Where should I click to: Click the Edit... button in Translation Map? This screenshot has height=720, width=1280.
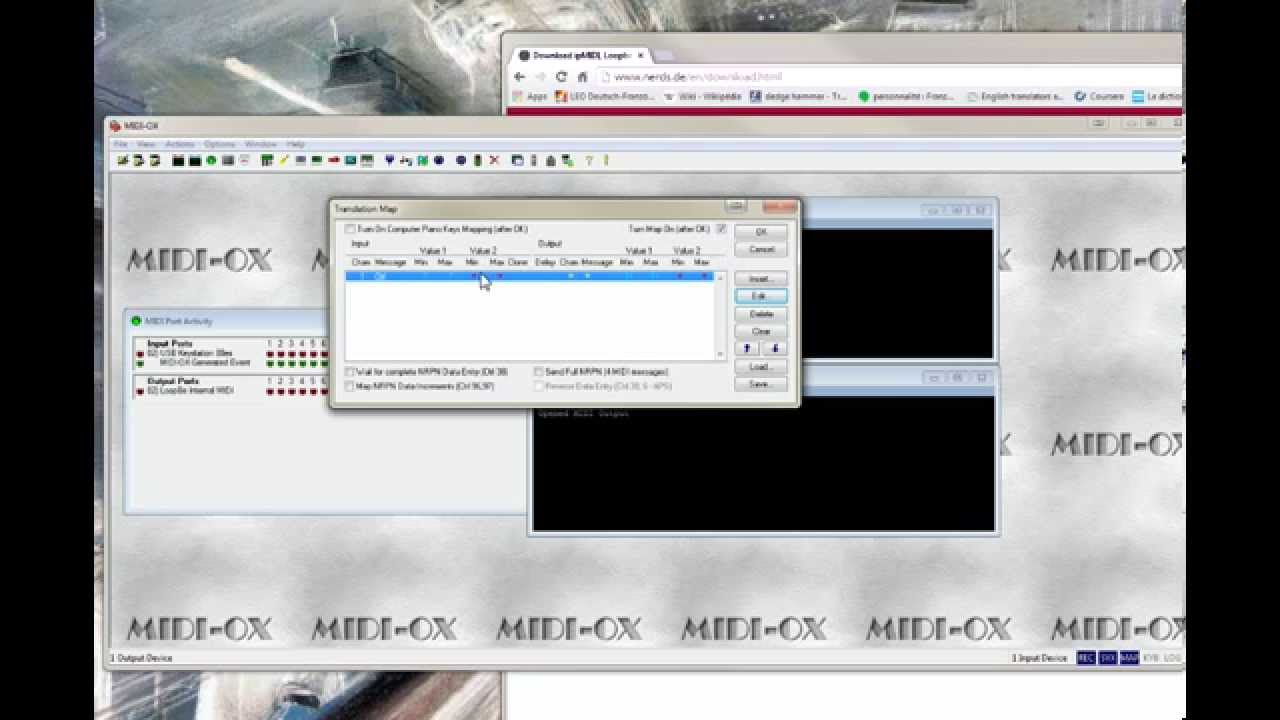761,296
